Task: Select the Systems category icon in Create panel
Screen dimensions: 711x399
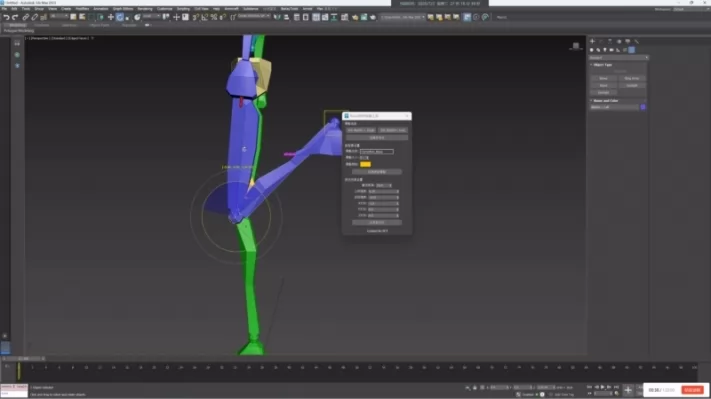Action: point(632,50)
